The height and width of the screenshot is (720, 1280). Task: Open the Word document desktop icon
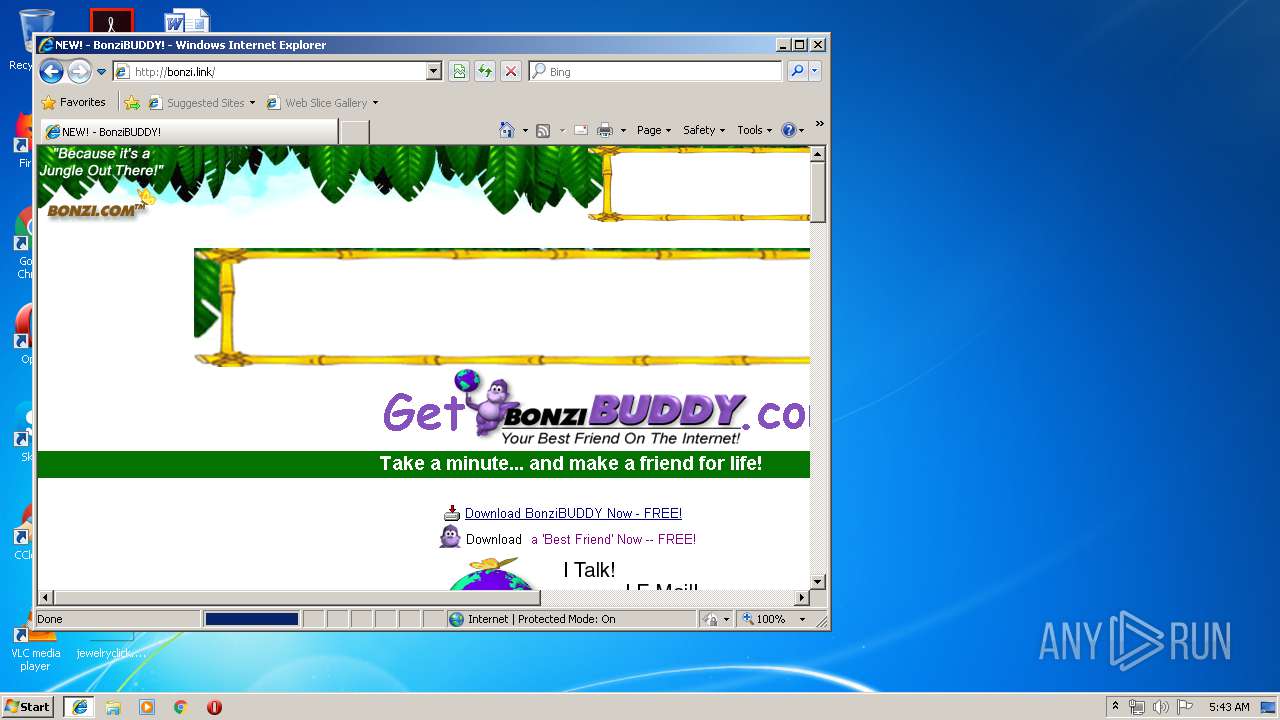[x=186, y=20]
